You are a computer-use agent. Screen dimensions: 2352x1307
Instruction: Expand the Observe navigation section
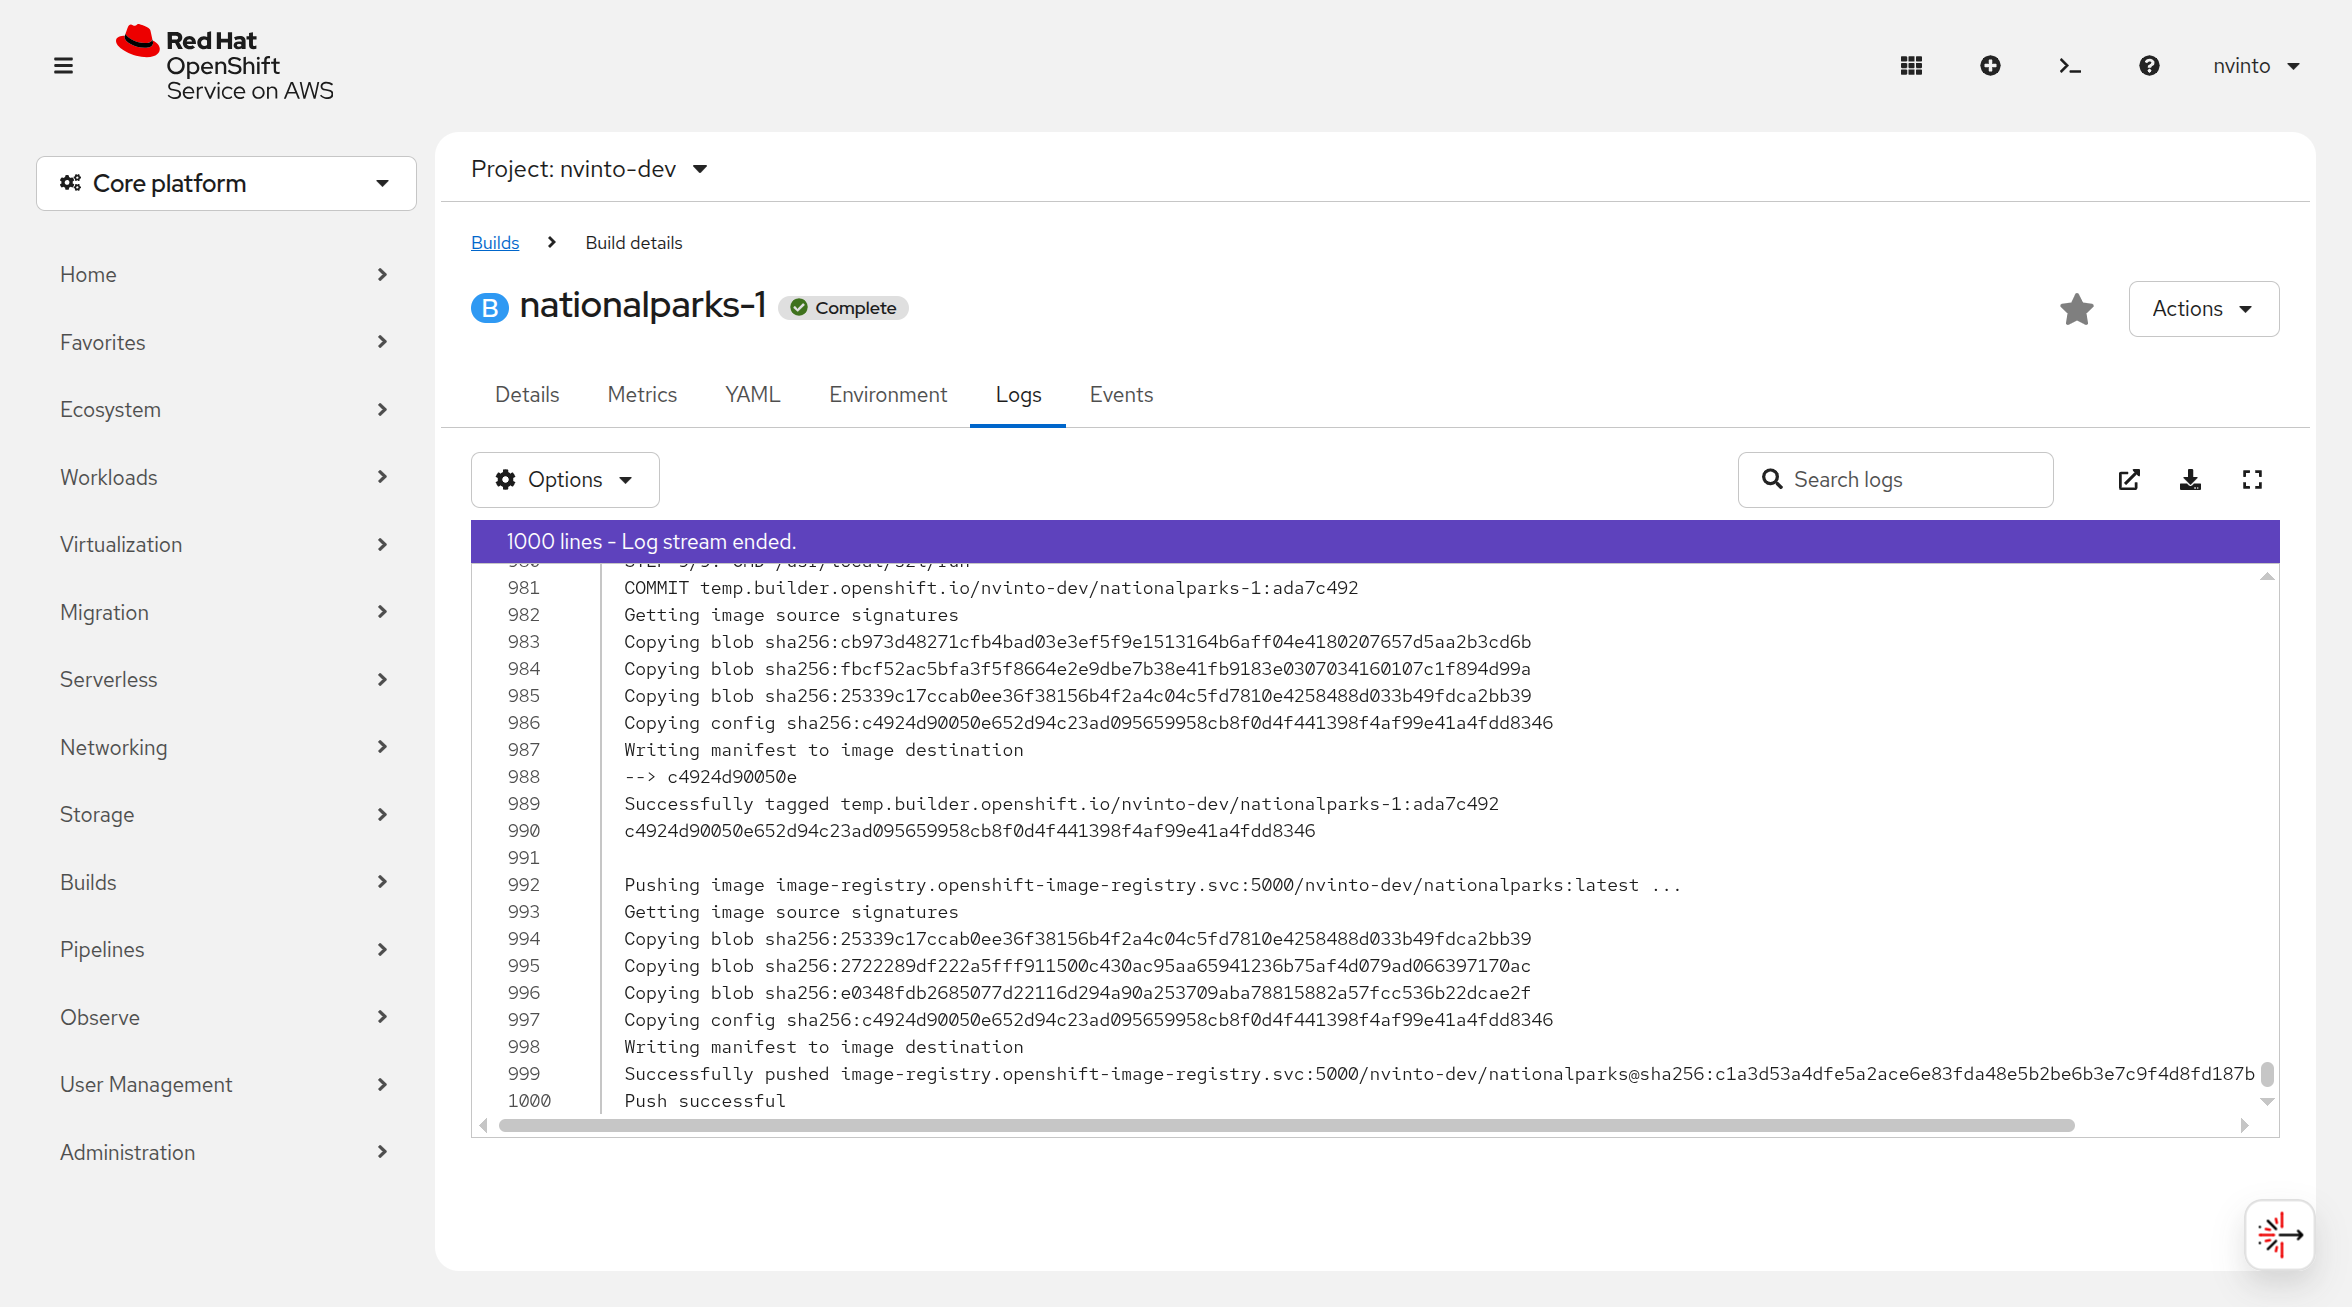coord(226,1017)
